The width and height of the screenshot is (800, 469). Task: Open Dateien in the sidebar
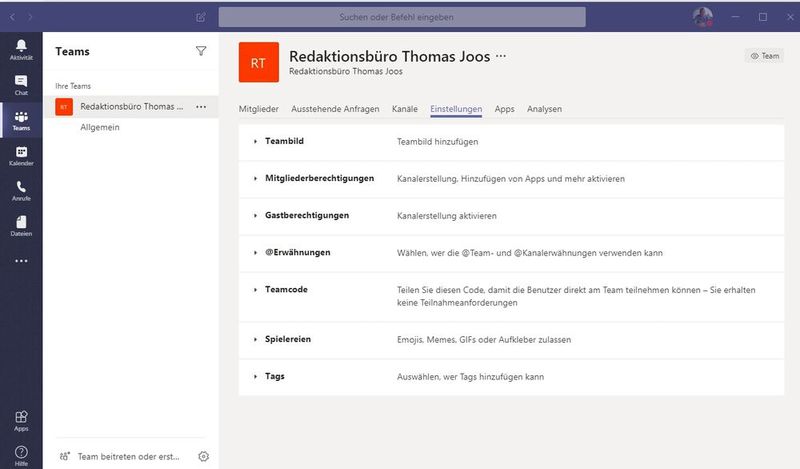pos(21,225)
